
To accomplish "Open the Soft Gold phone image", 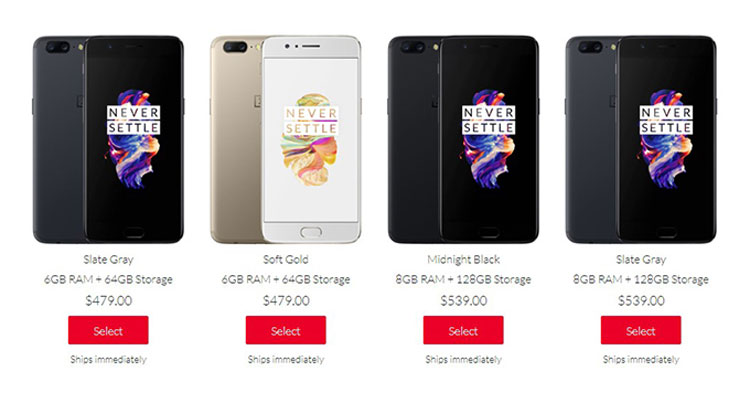I will pyautogui.click(x=286, y=139).
